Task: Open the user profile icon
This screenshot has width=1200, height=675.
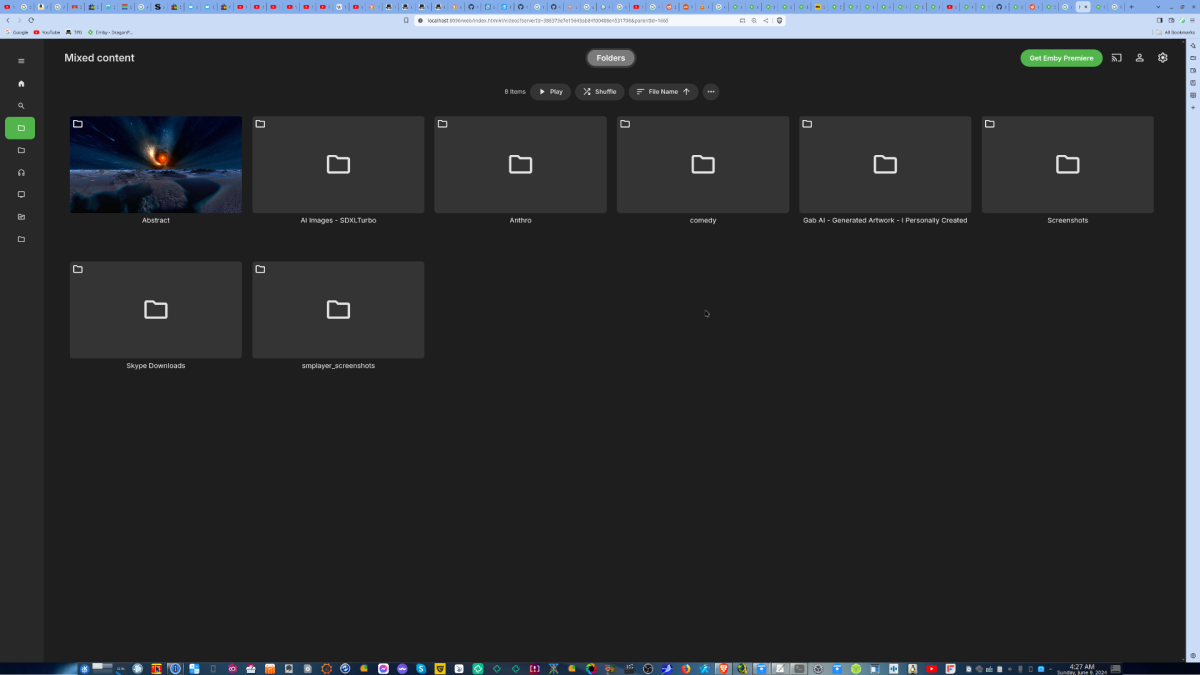Action: 1139,58
